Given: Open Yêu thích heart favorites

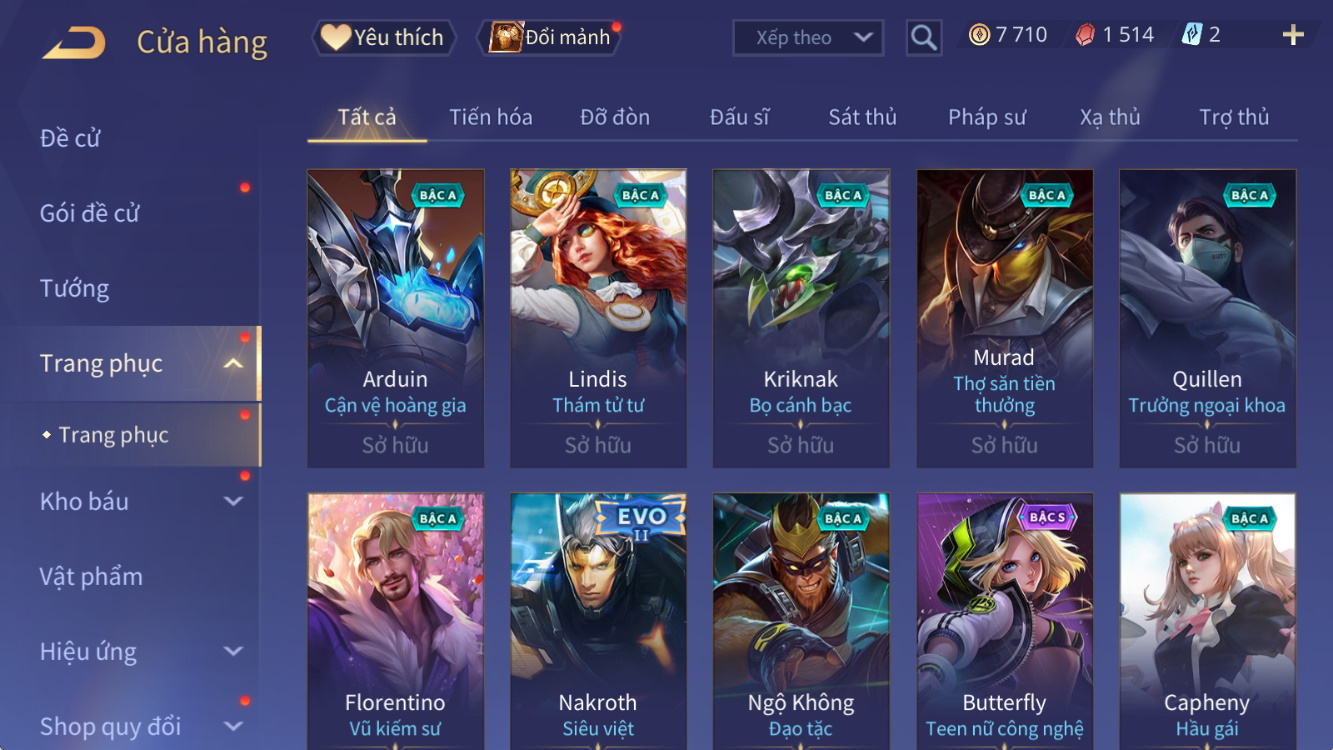Looking at the screenshot, I should point(384,38).
